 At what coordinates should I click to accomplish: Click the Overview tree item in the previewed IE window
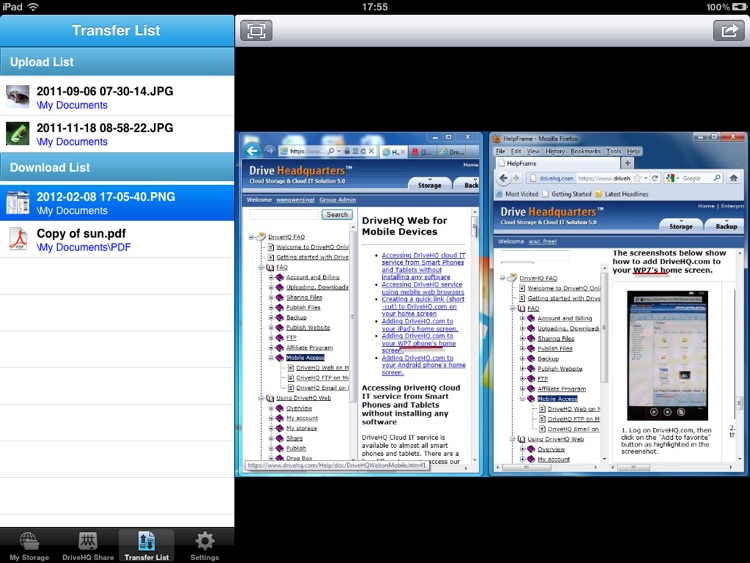click(299, 408)
